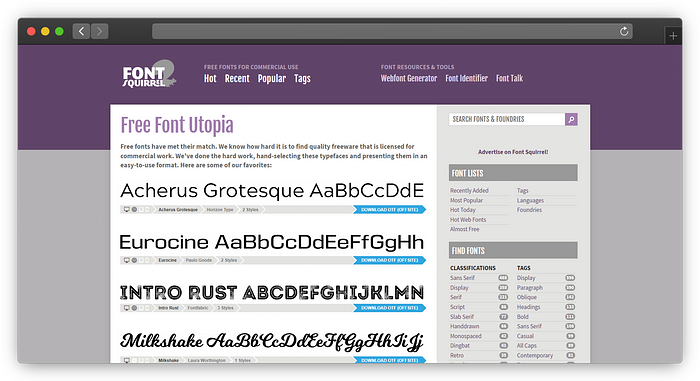Select the Display classification

point(459,288)
